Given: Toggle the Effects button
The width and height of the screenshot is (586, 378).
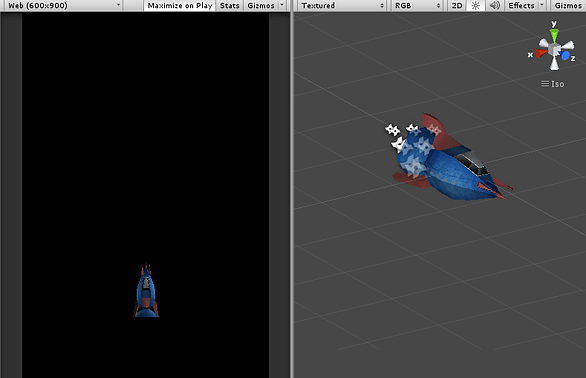Looking at the screenshot, I should tap(521, 5).
